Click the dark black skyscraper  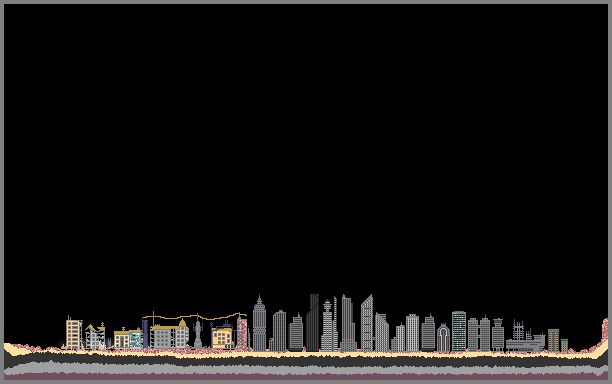coord(312,323)
